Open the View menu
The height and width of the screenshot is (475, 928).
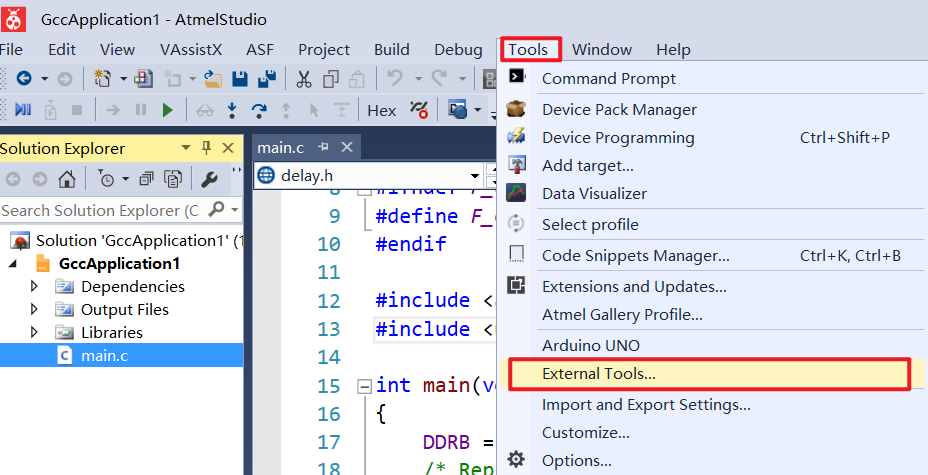pyautogui.click(x=117, y=50)
